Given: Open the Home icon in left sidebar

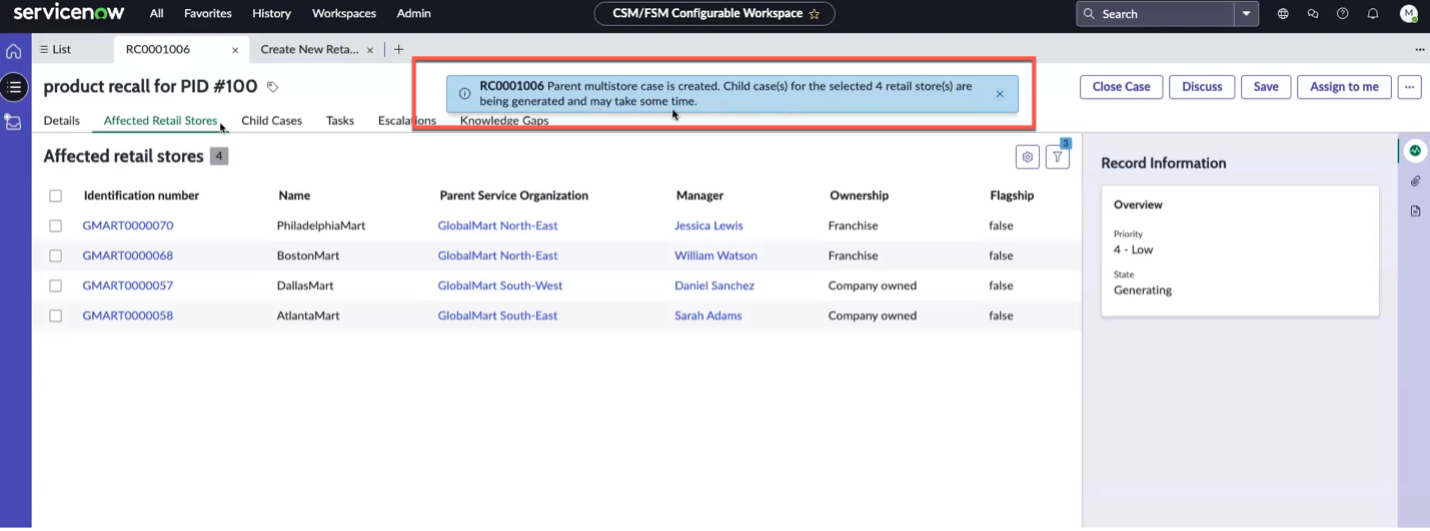Looking at the screenshot, I should tap(14, 51).
